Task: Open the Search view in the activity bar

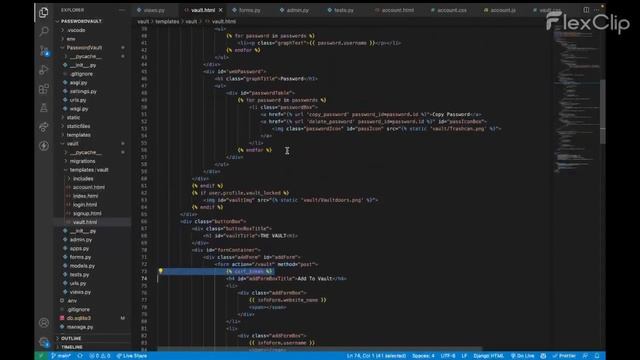Action: [44, 31]
